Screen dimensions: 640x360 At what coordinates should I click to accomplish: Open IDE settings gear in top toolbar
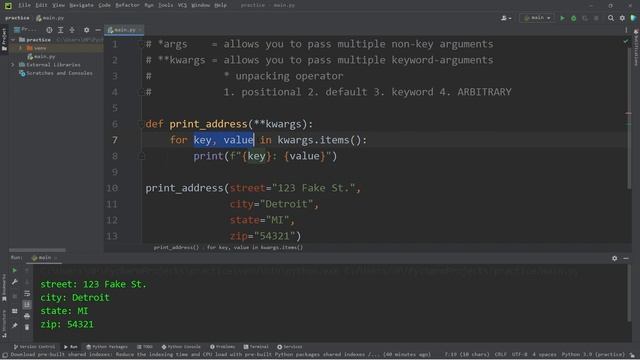622,18
